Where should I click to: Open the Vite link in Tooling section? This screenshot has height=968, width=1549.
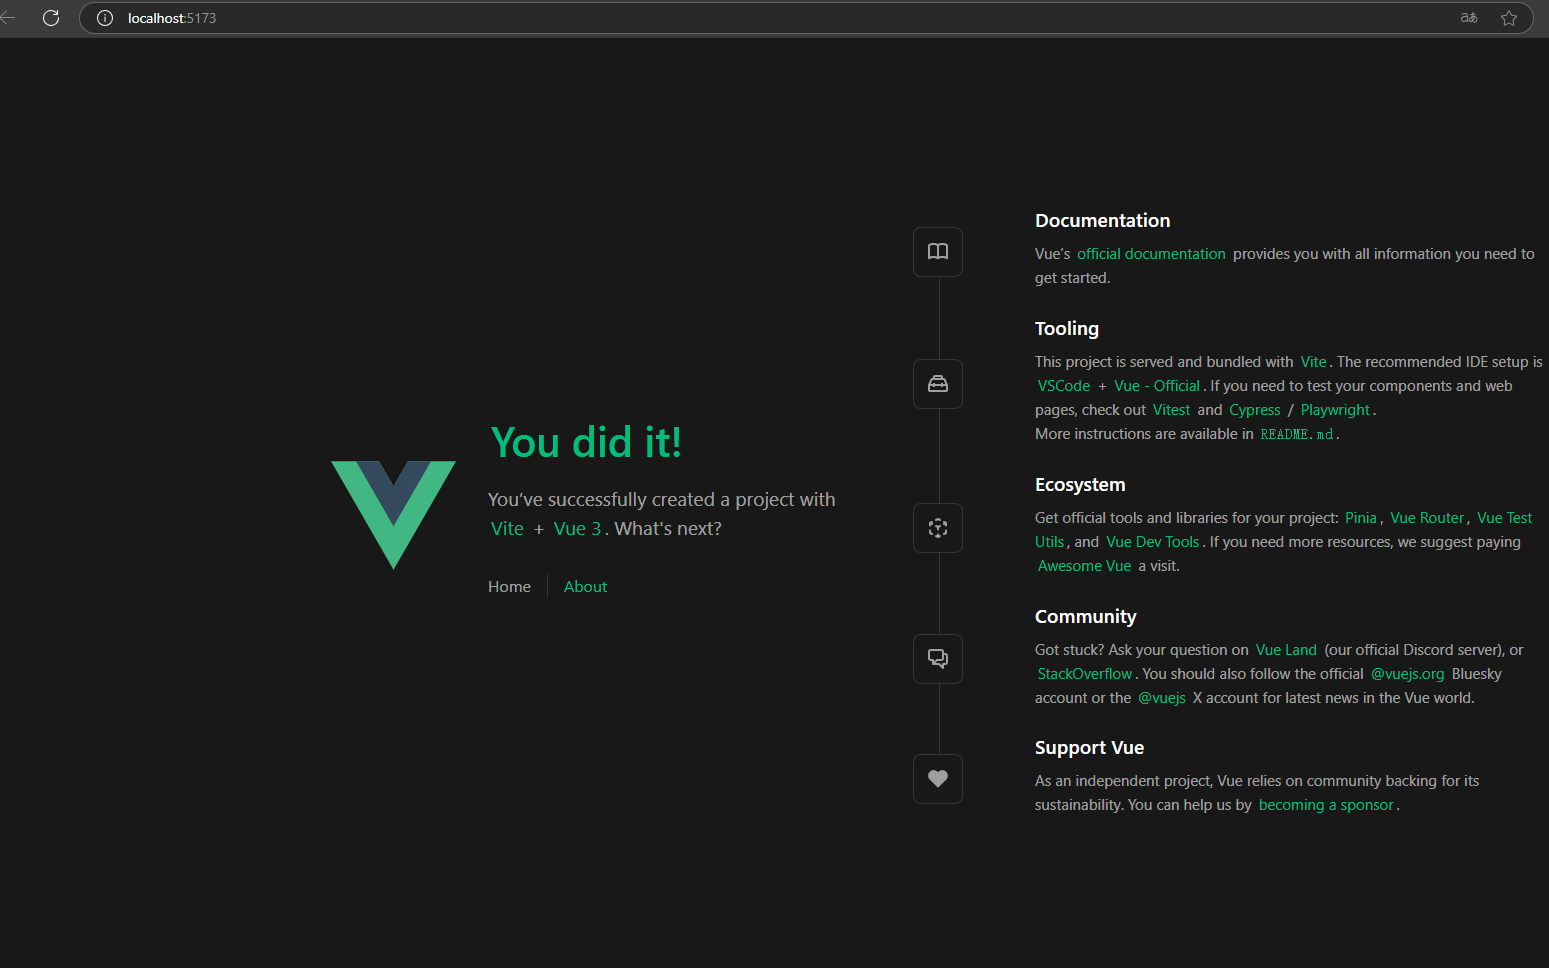pos(1313,362)
